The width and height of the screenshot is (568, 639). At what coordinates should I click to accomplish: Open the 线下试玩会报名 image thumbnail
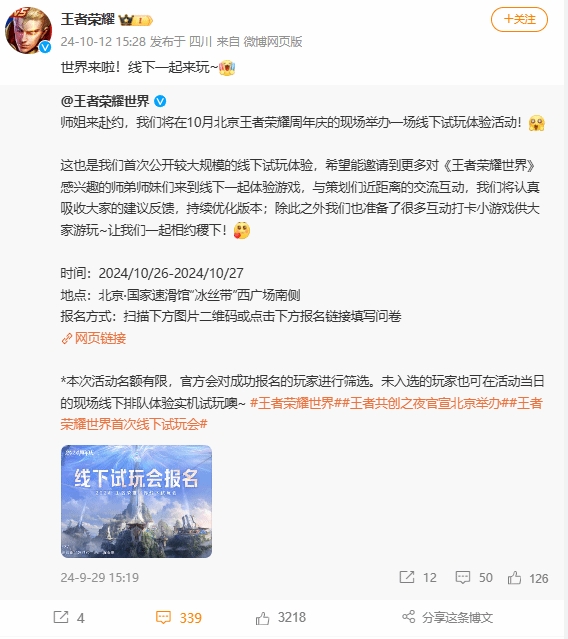pyautogui.click(x=136, y=501)
